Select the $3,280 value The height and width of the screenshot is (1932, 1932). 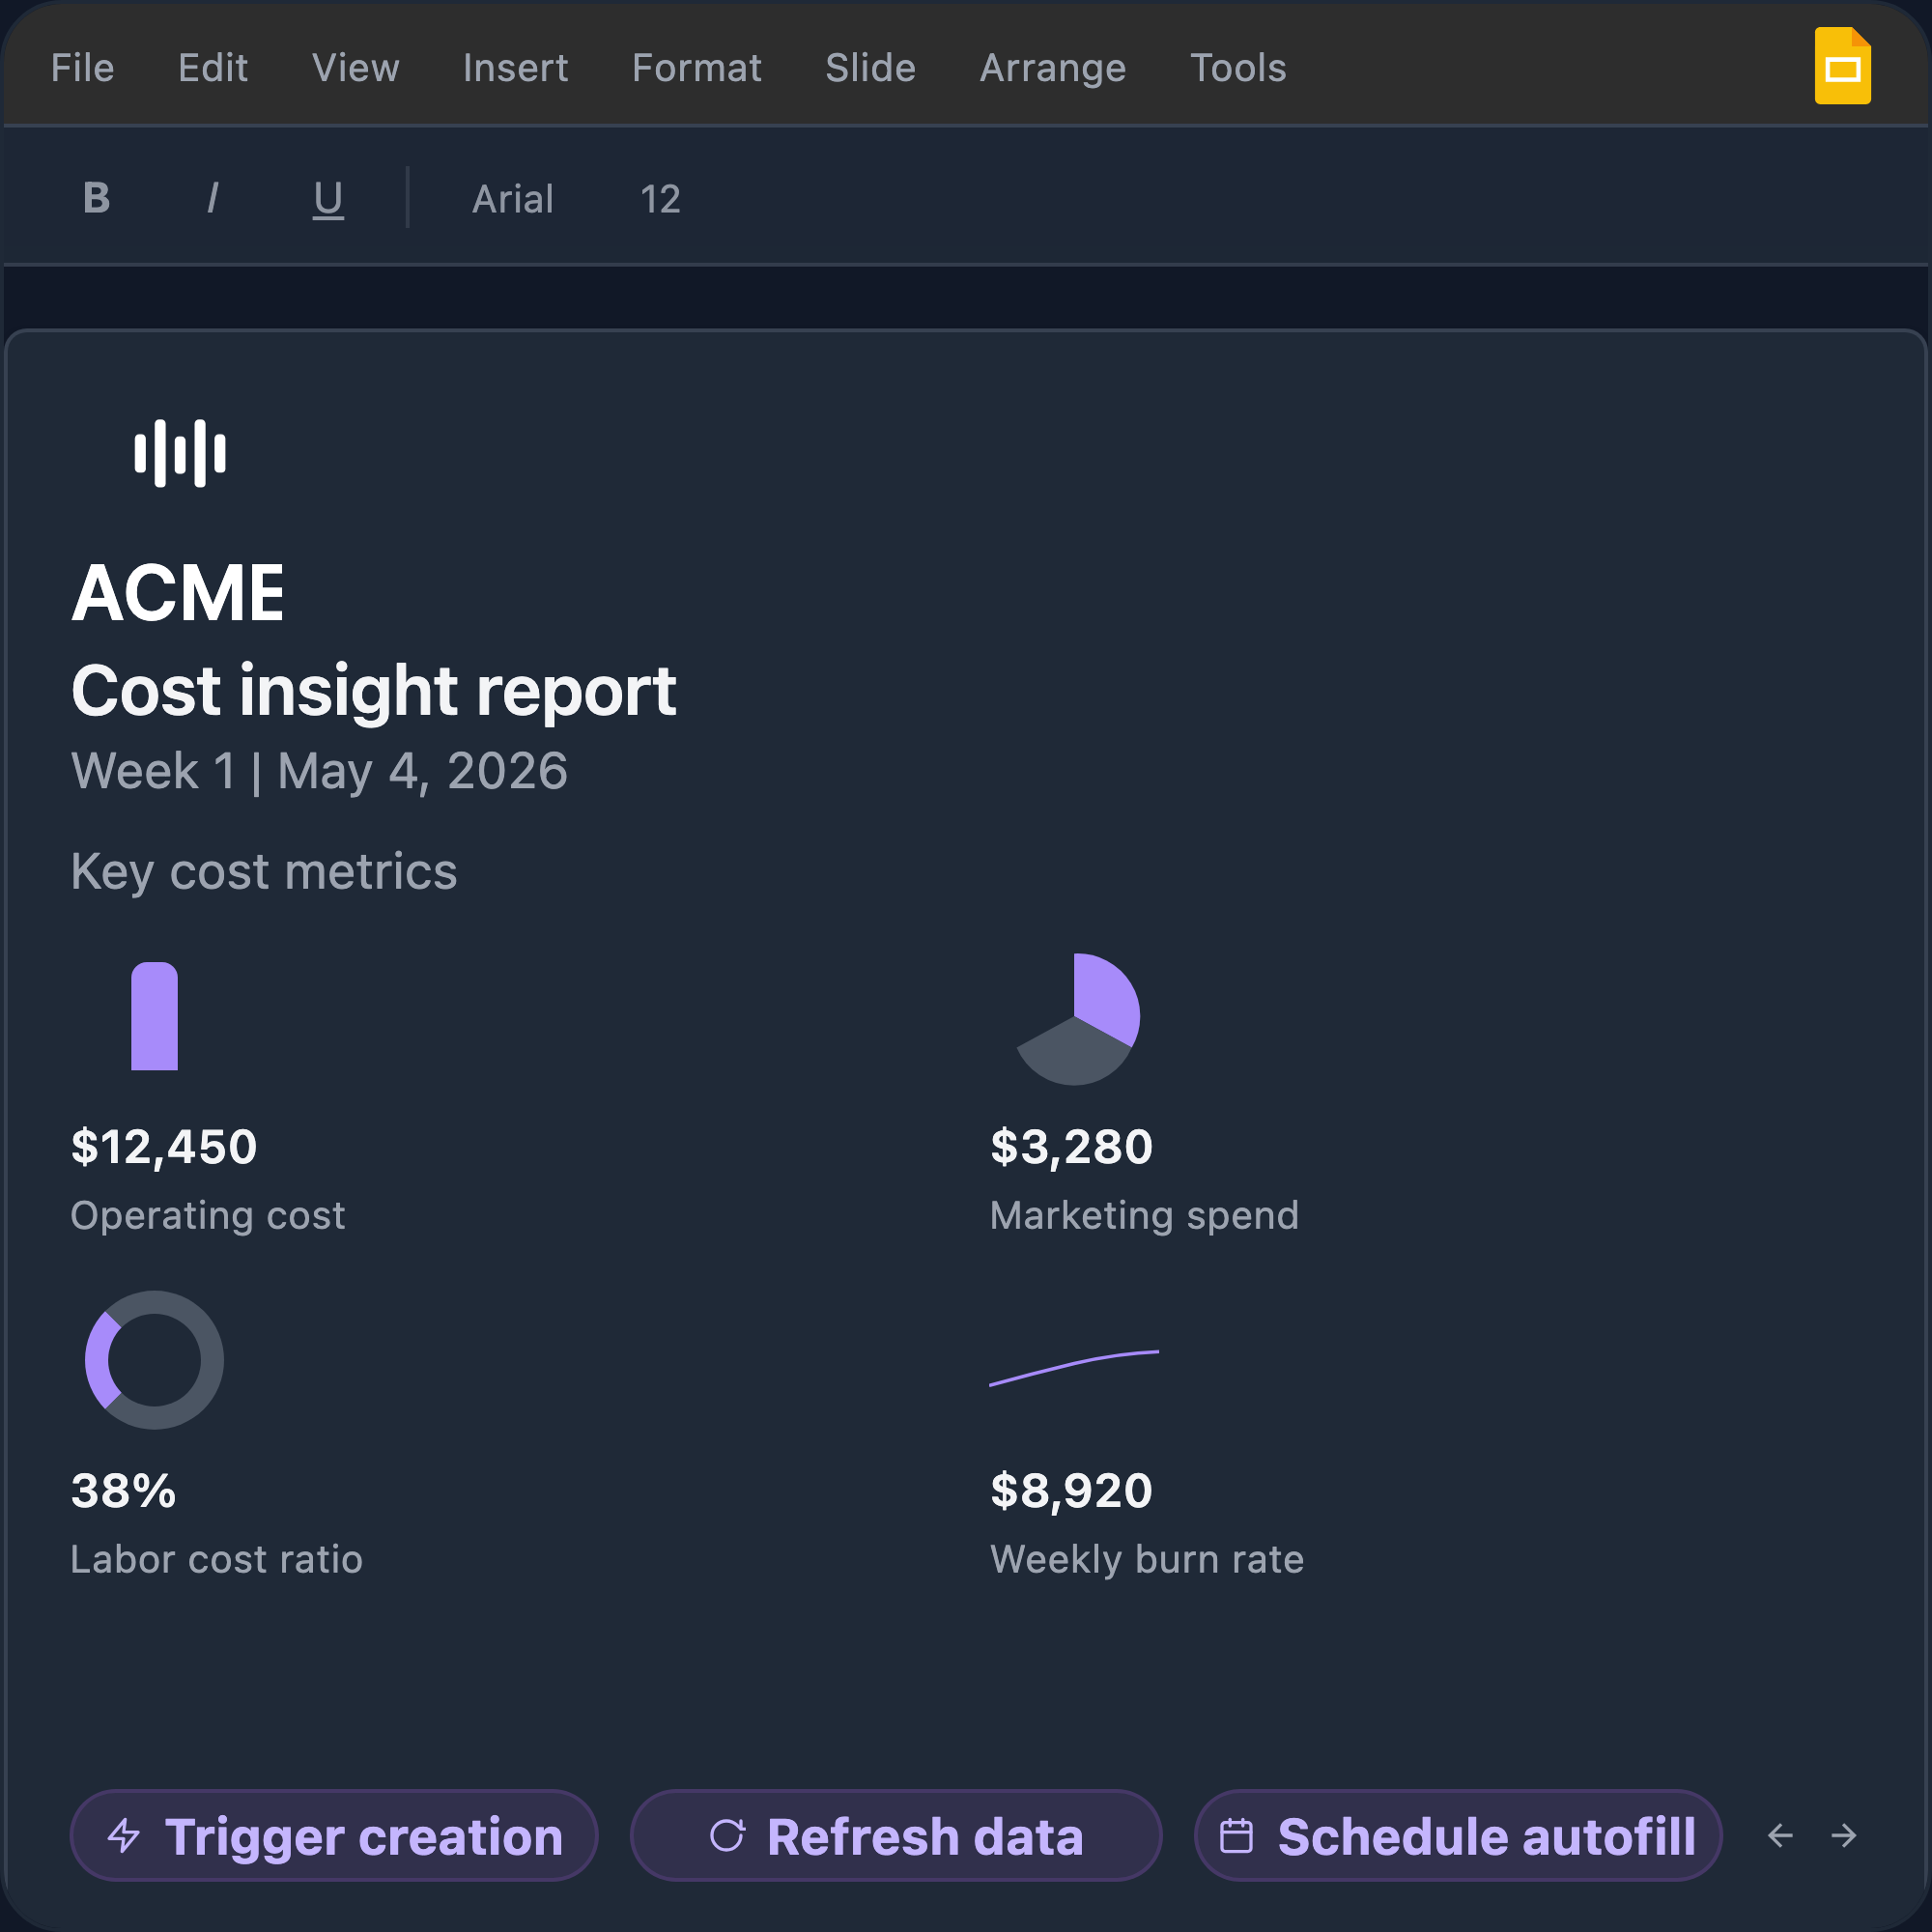(1071, 1146)
